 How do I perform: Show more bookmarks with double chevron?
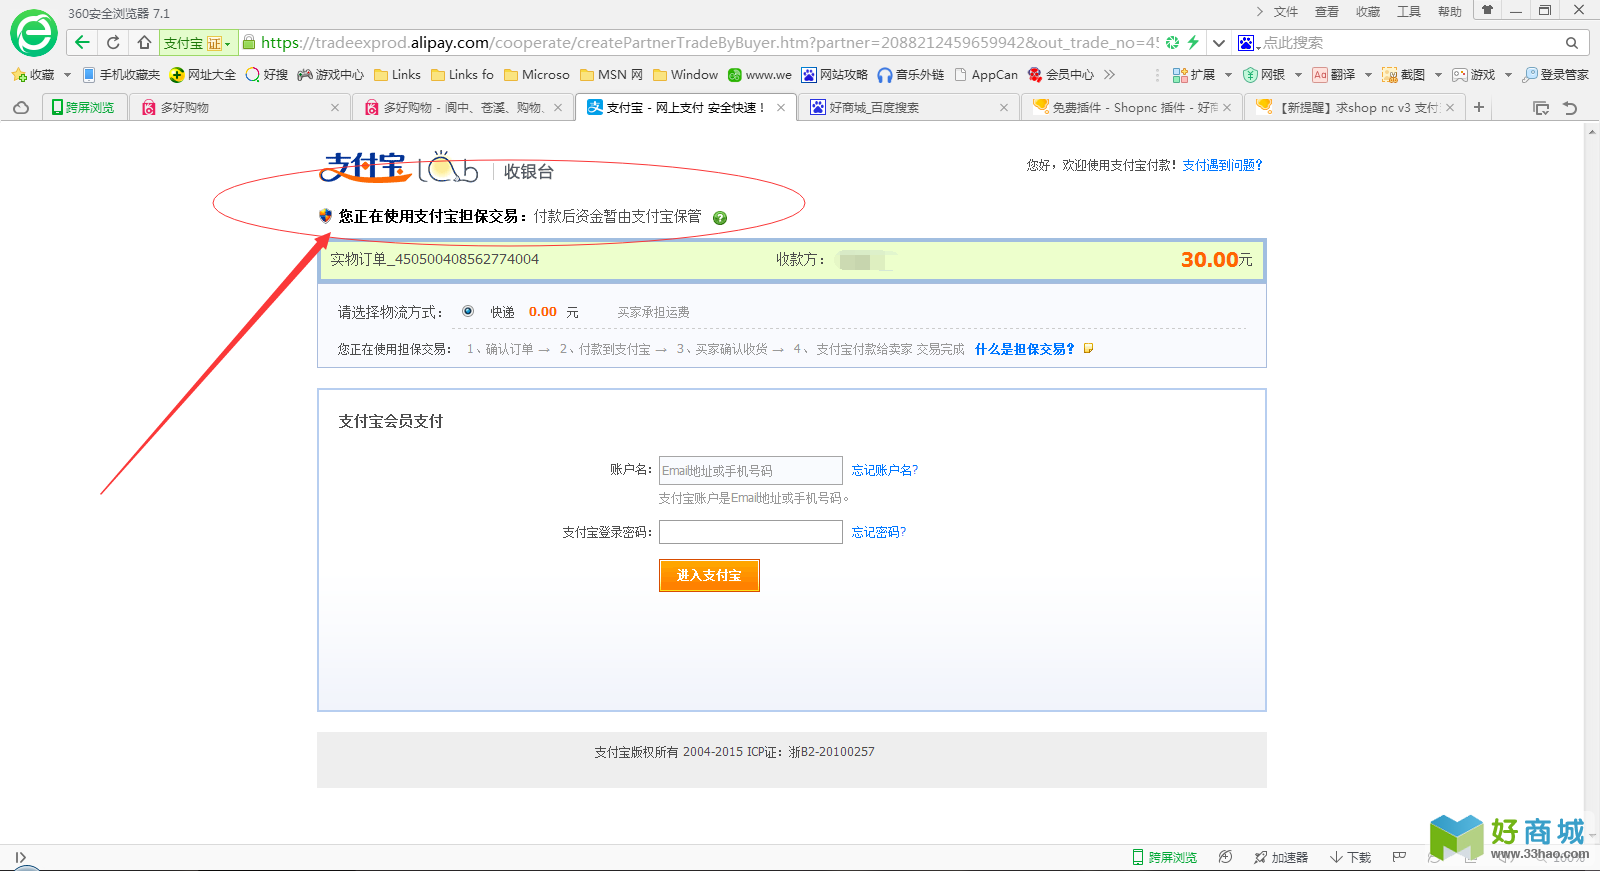(1109, 75)
